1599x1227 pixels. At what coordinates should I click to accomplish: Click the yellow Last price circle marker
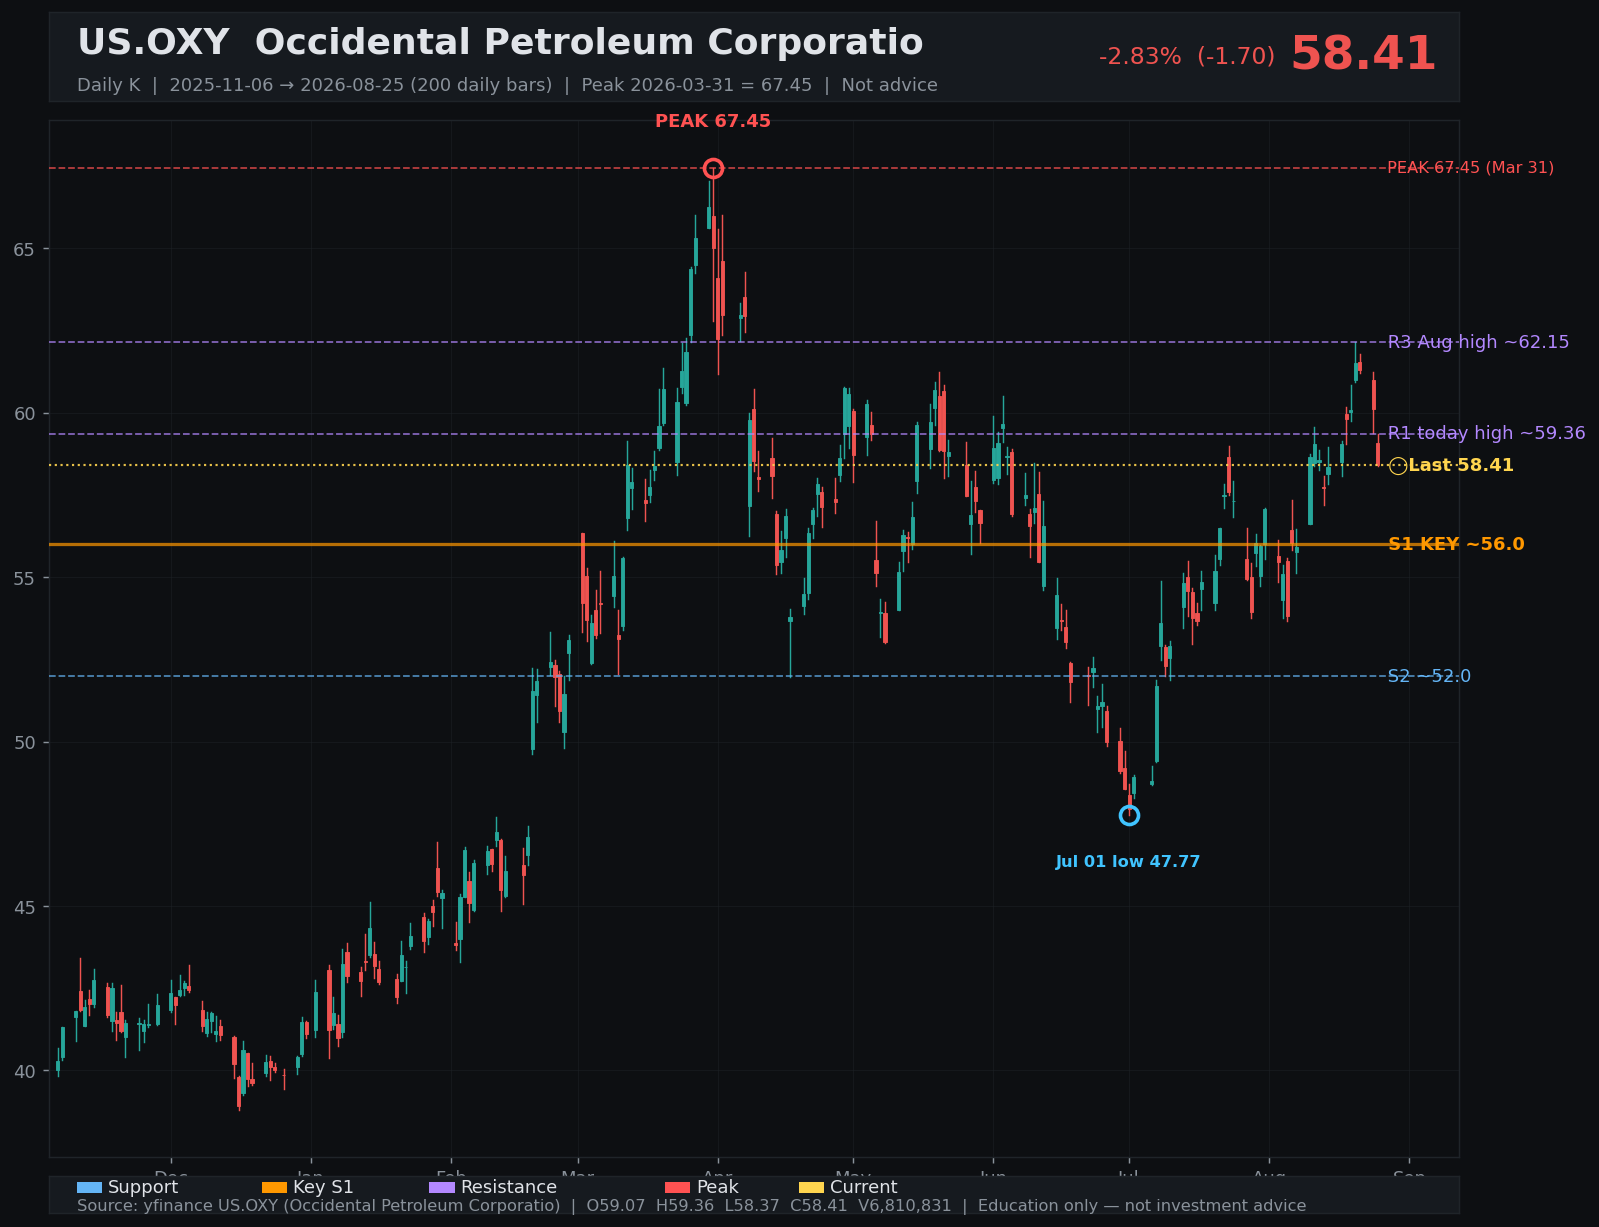tap(1398, 466)
